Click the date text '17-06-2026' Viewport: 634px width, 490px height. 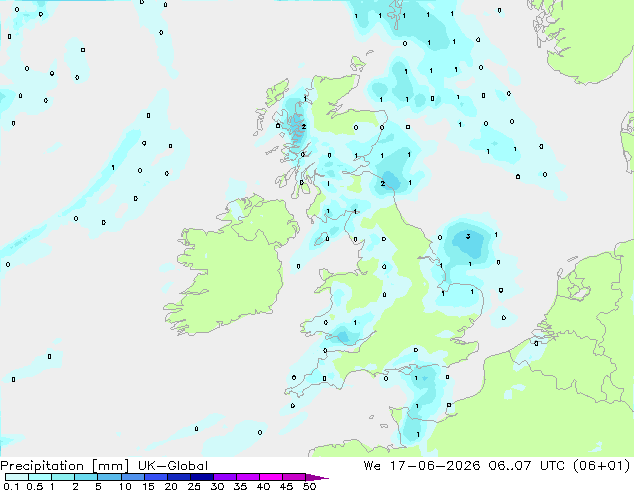tap(435, 466)
